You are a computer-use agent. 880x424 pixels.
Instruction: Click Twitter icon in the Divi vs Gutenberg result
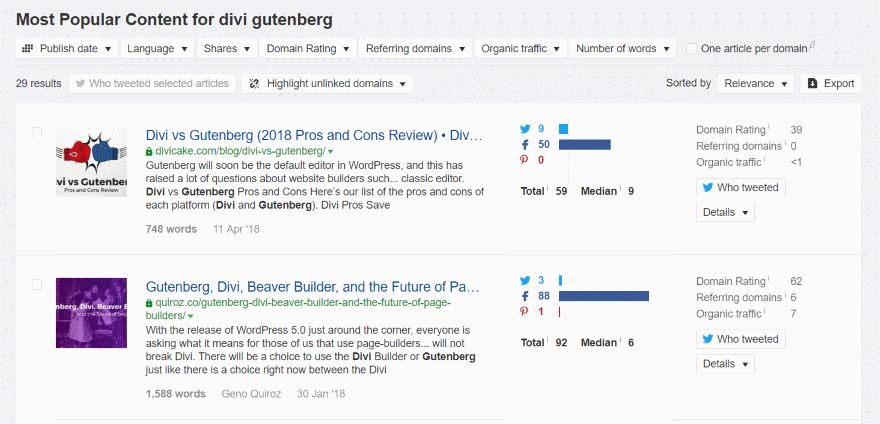525,129
